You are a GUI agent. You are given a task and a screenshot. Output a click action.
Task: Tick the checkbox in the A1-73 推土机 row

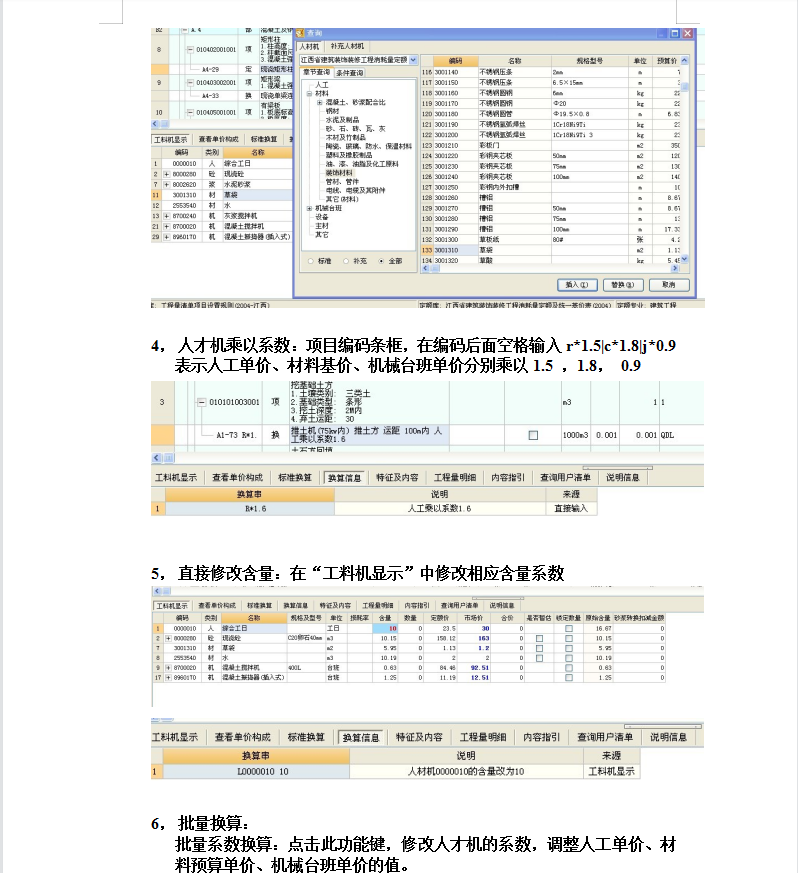click(533, 435)
